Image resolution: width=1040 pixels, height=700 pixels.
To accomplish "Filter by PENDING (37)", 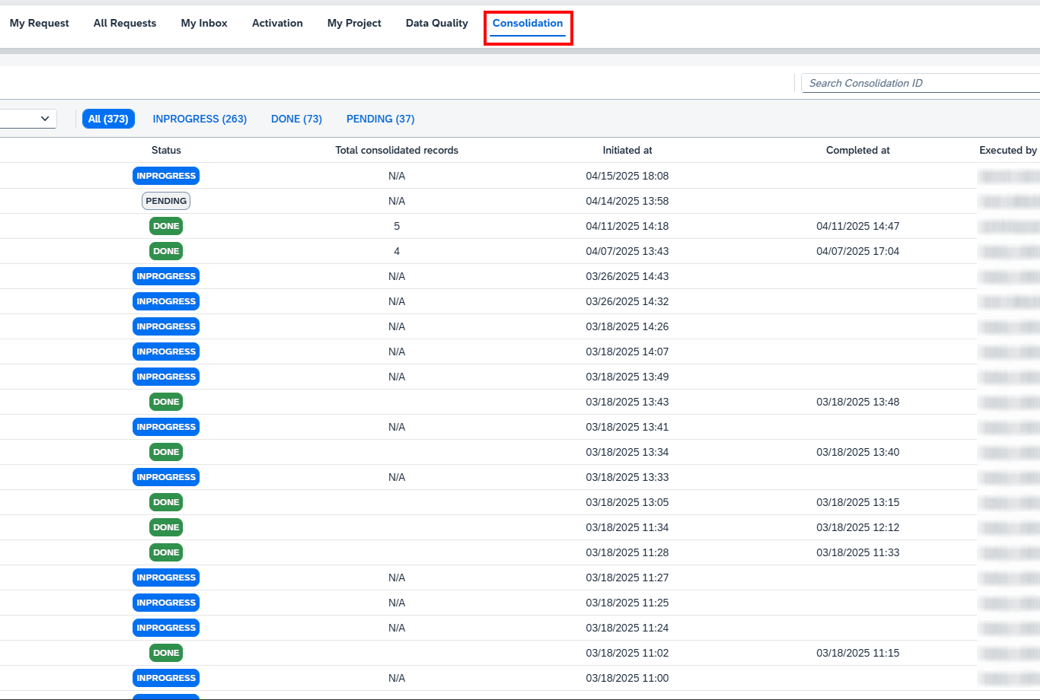I will coord(380,119).
